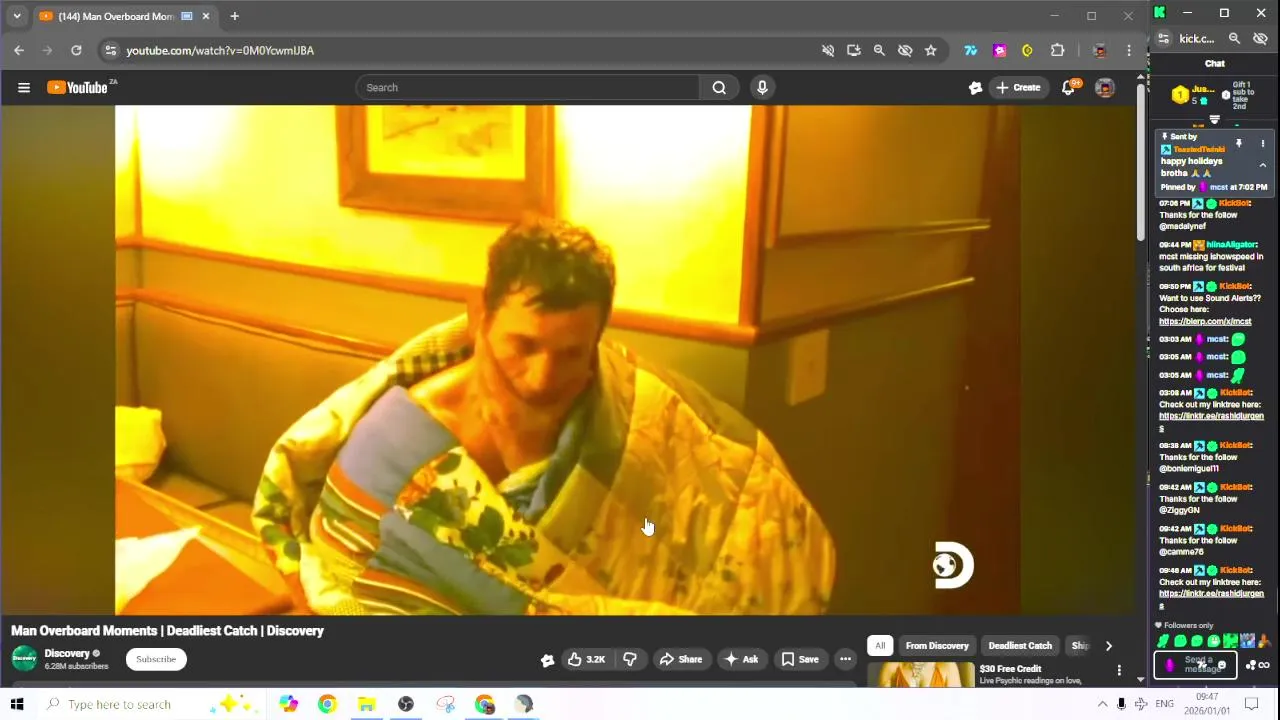
Task: Open the Chrome tab search dropdown
Action: coord(16,16)
